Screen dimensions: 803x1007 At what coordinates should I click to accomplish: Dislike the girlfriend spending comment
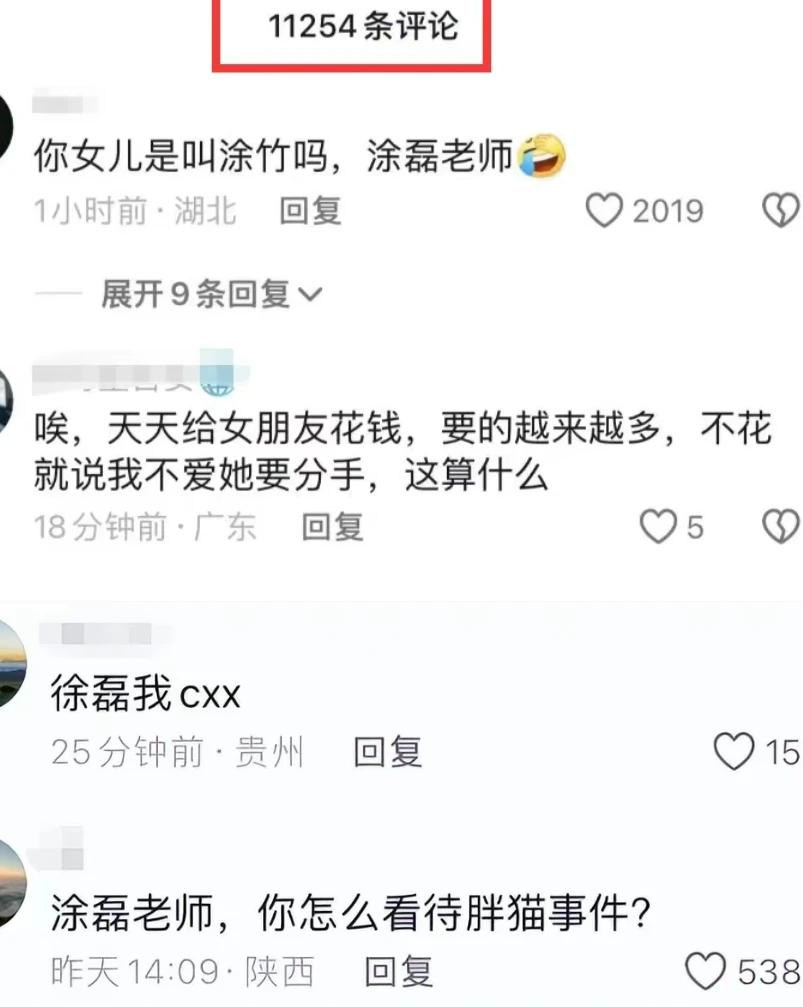click(781, 527)
